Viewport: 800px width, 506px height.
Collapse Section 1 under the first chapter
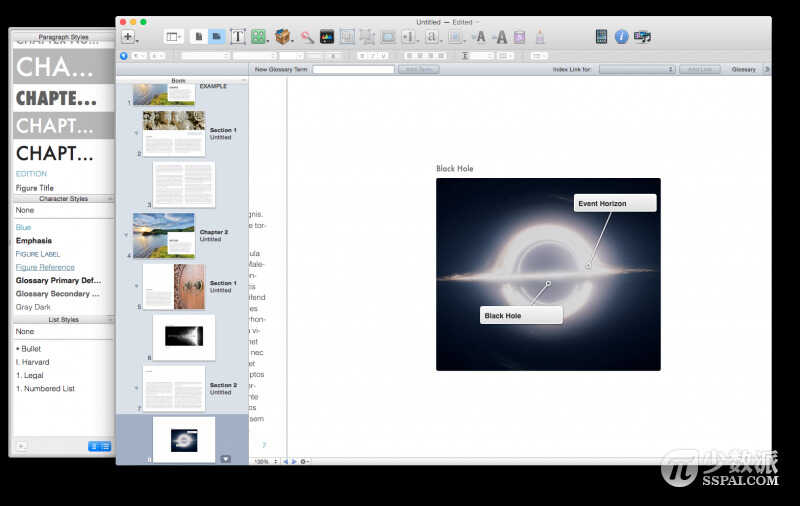pyautogui.click(x=136, y=133)
